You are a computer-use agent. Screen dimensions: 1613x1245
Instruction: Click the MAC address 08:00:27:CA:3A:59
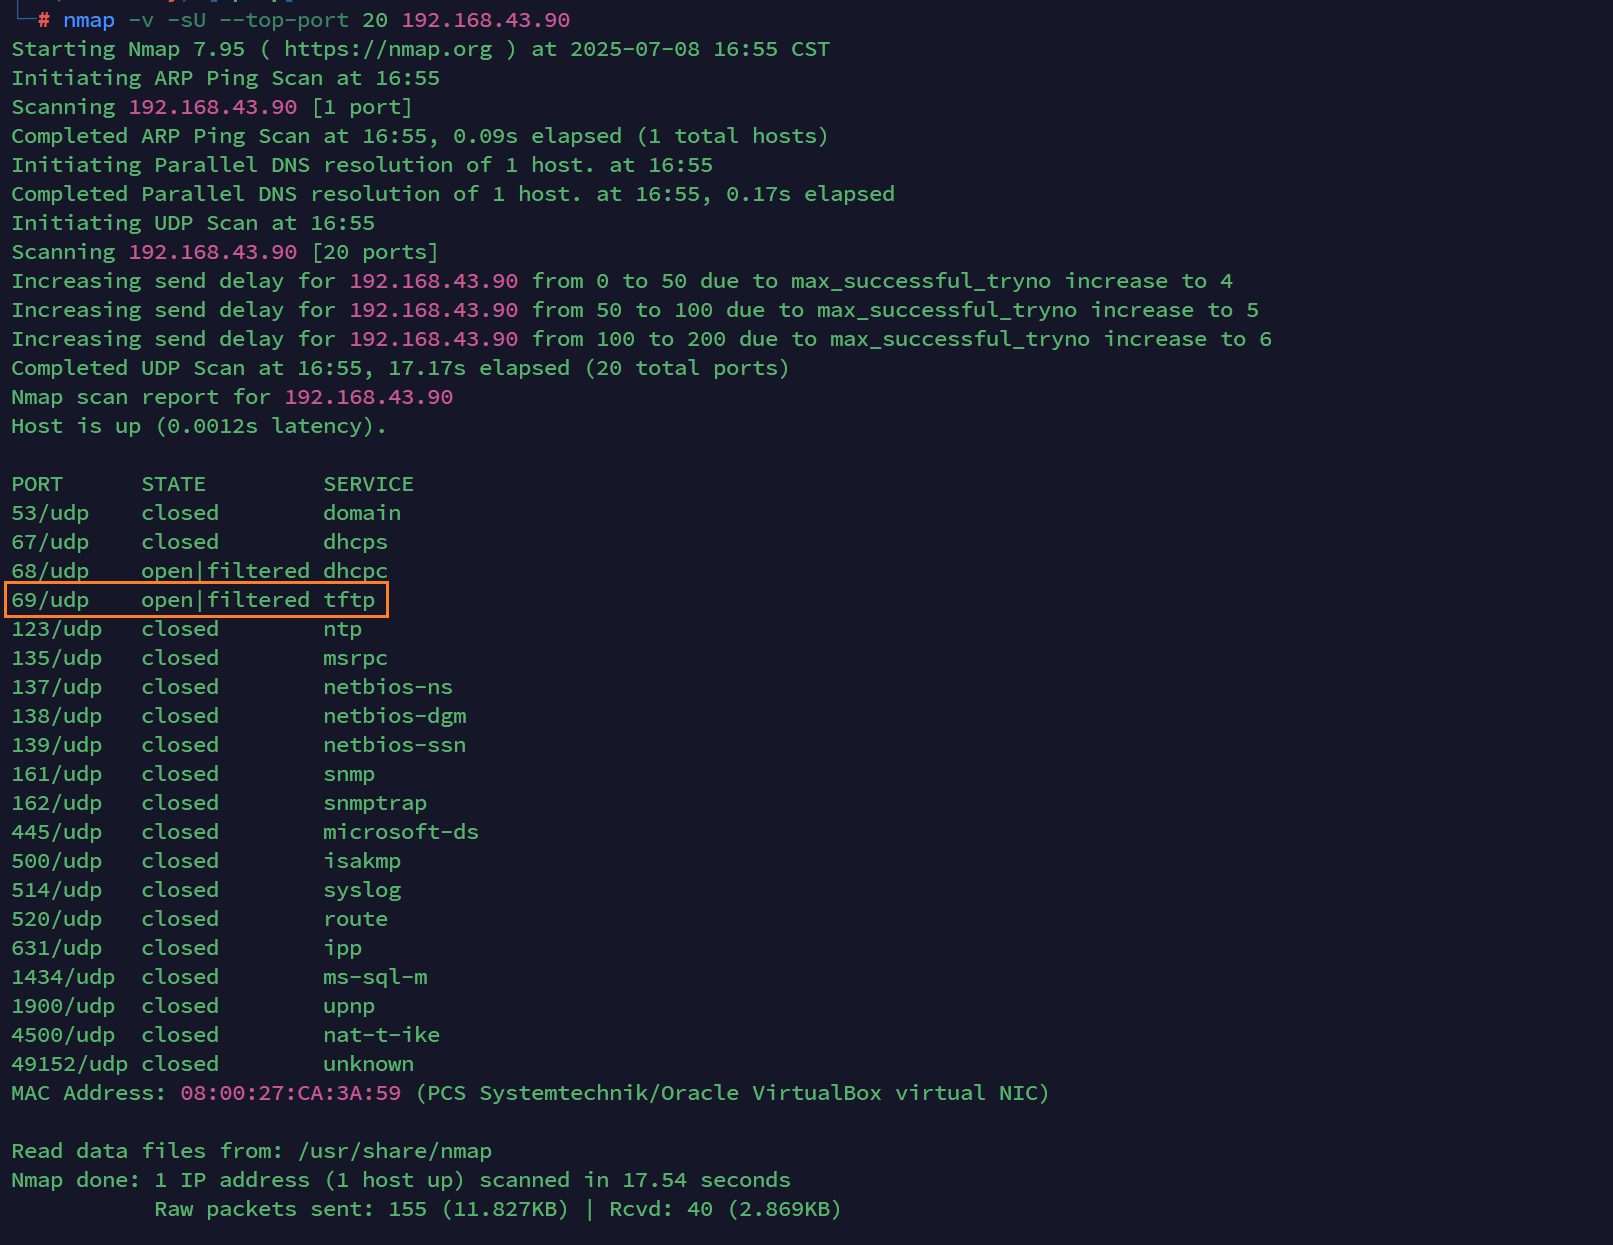[x=290, y=1093]
